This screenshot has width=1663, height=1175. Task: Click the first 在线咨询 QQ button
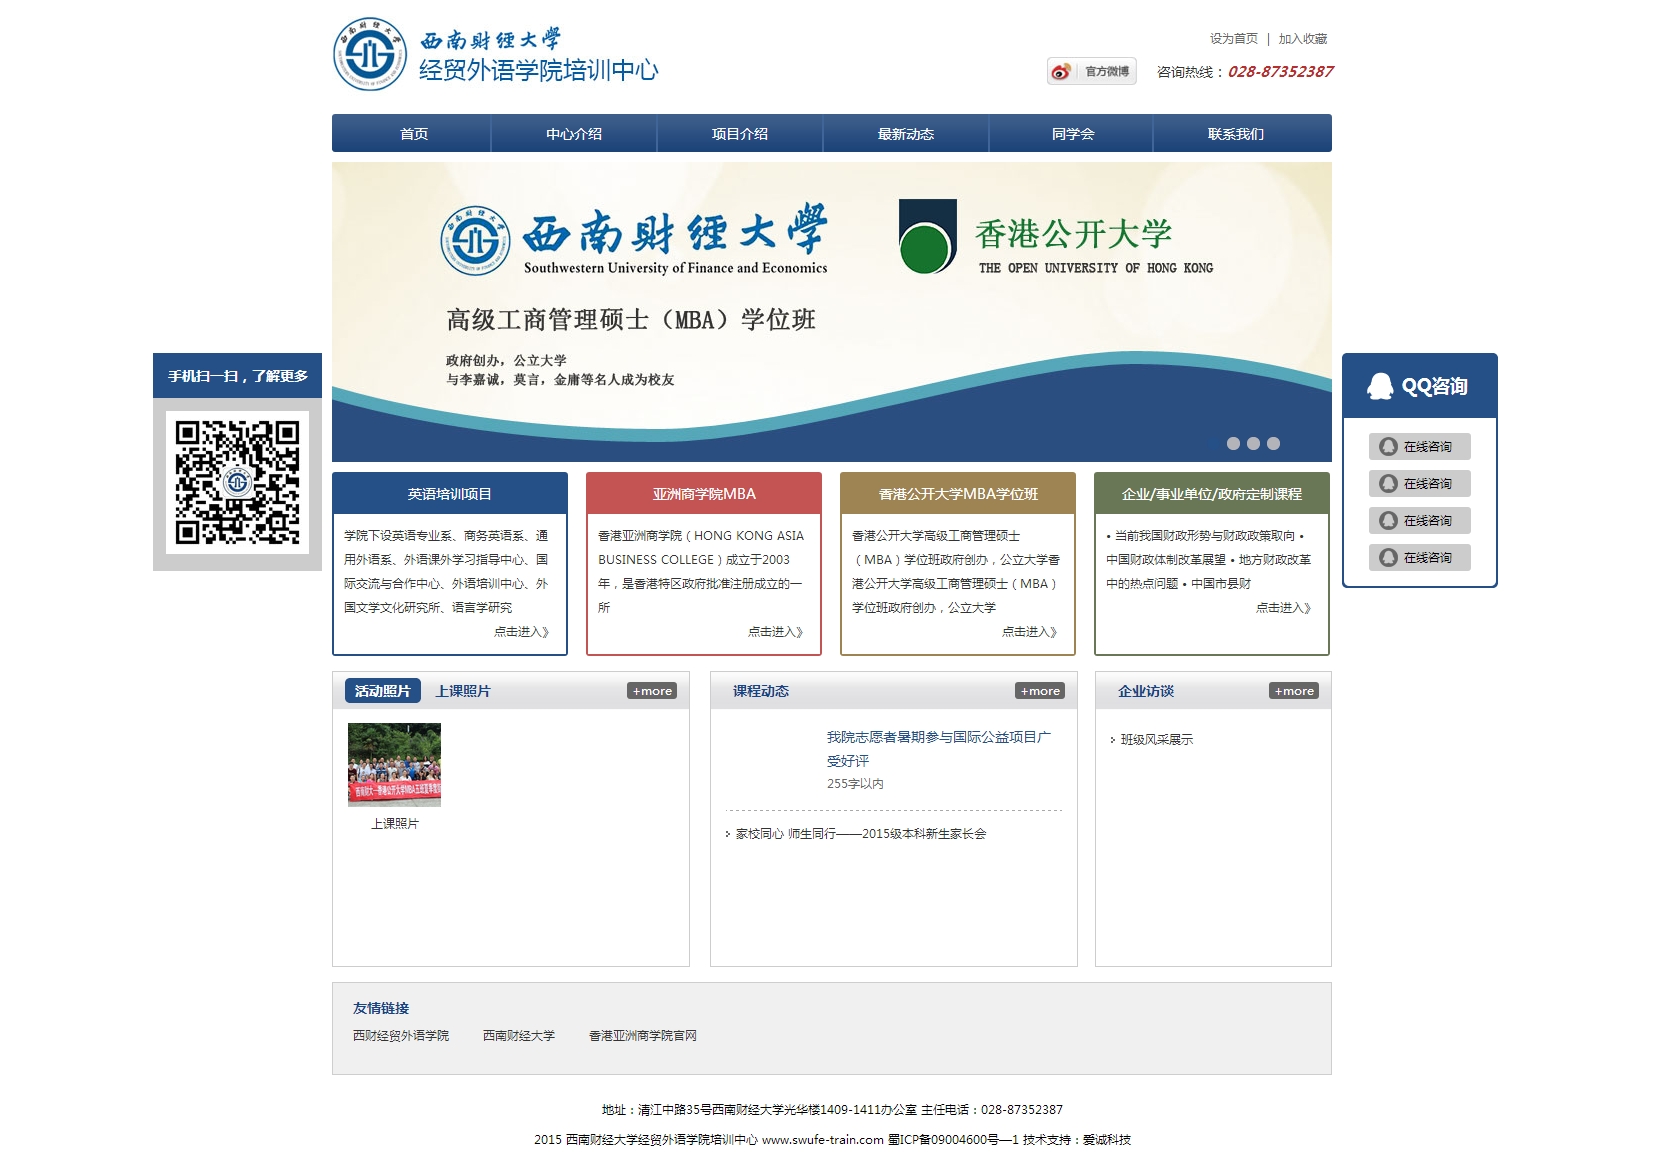1419,447
